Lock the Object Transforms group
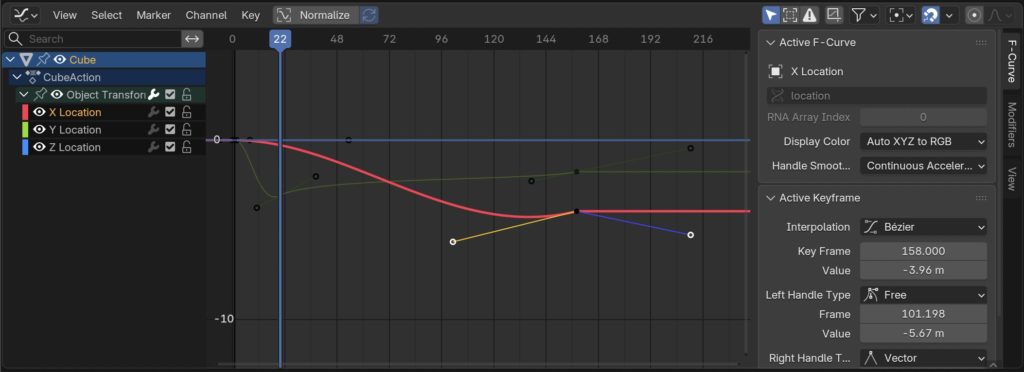This screenshot has height=372, width=1024. tap(187, 95)
